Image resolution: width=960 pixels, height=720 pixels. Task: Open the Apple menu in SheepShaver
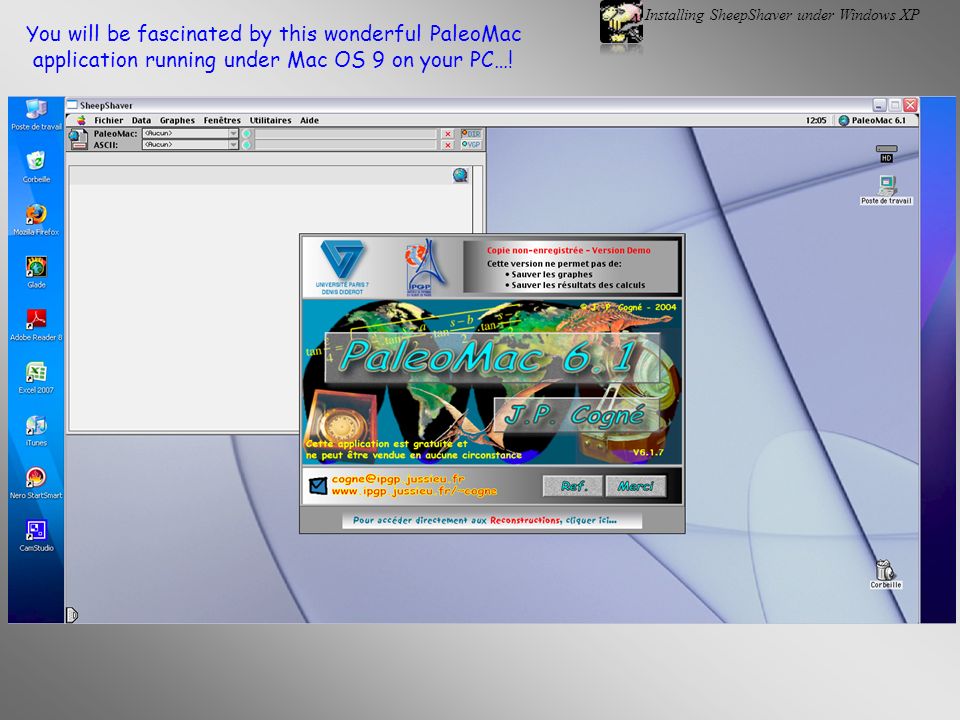point(80,120)
